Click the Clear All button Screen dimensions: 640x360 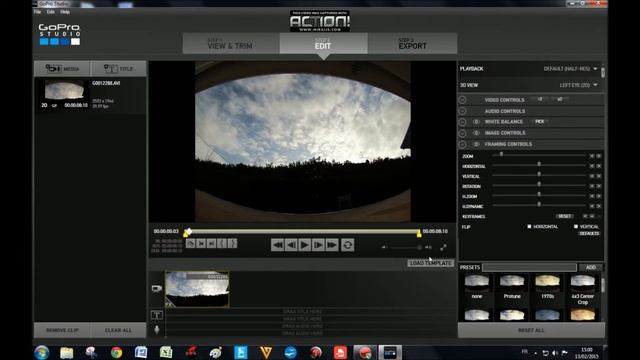coord(118,330)
